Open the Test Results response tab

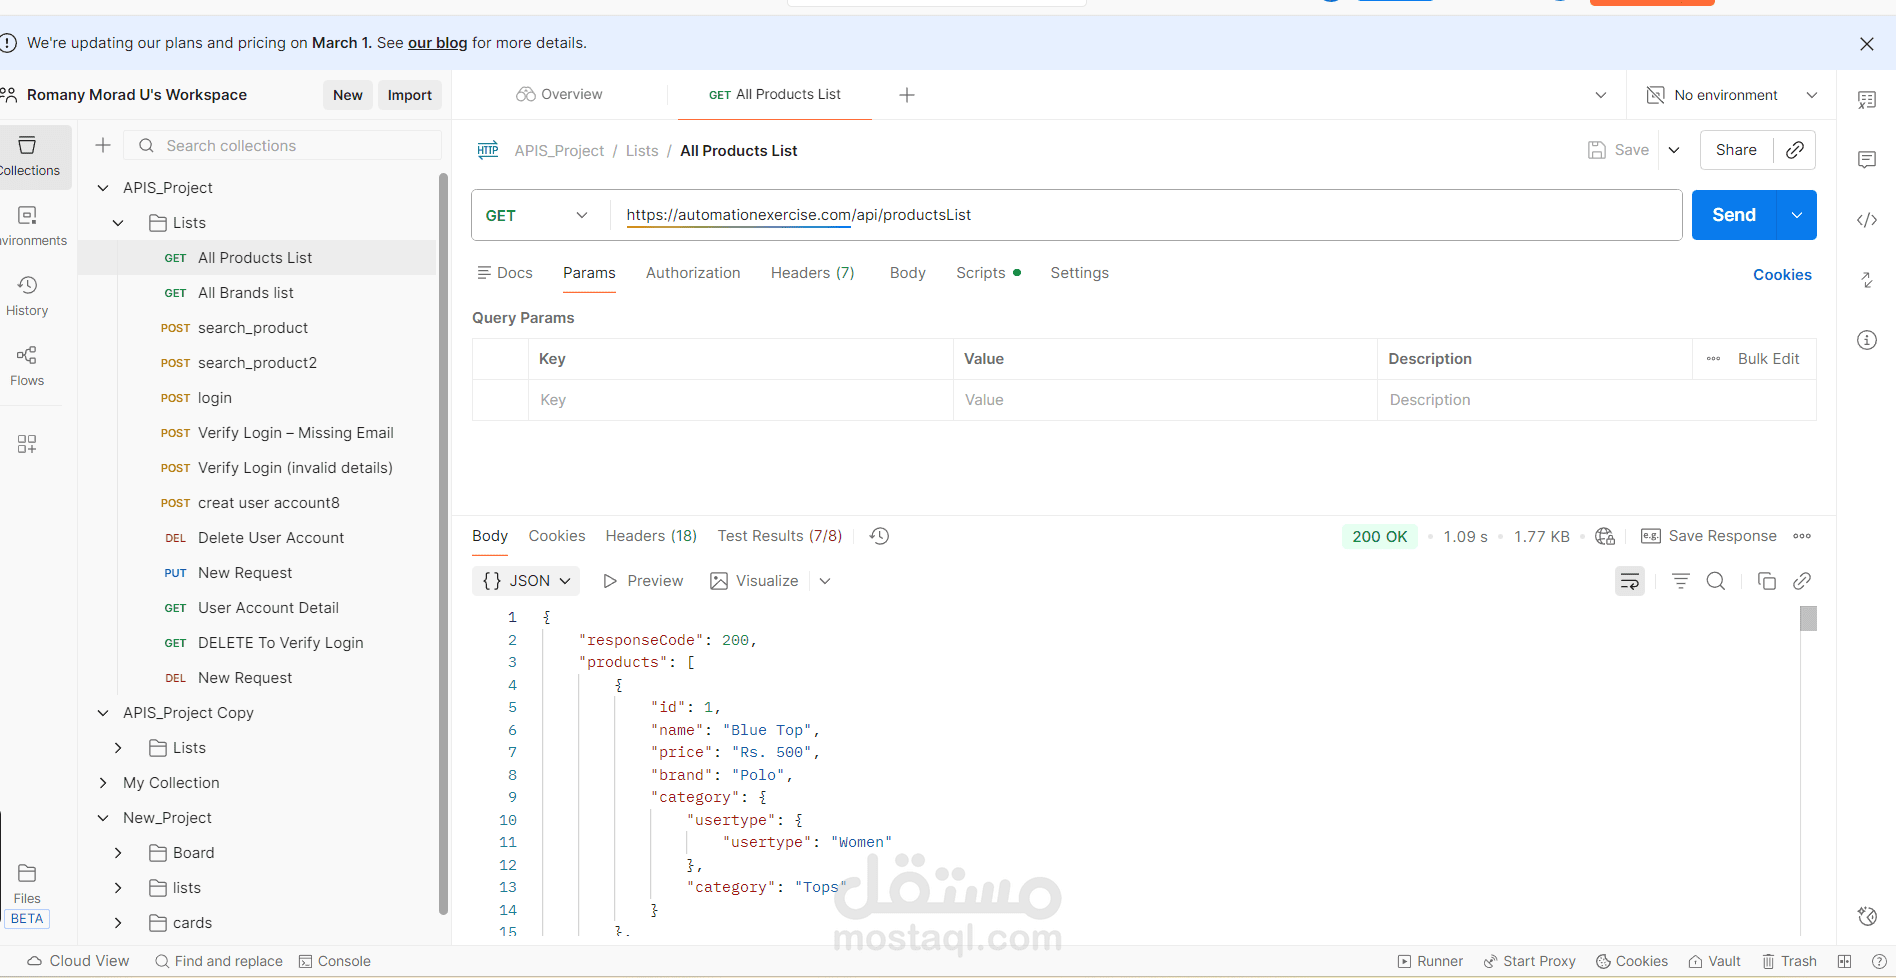pyautogui.click(x=780, y=536)
